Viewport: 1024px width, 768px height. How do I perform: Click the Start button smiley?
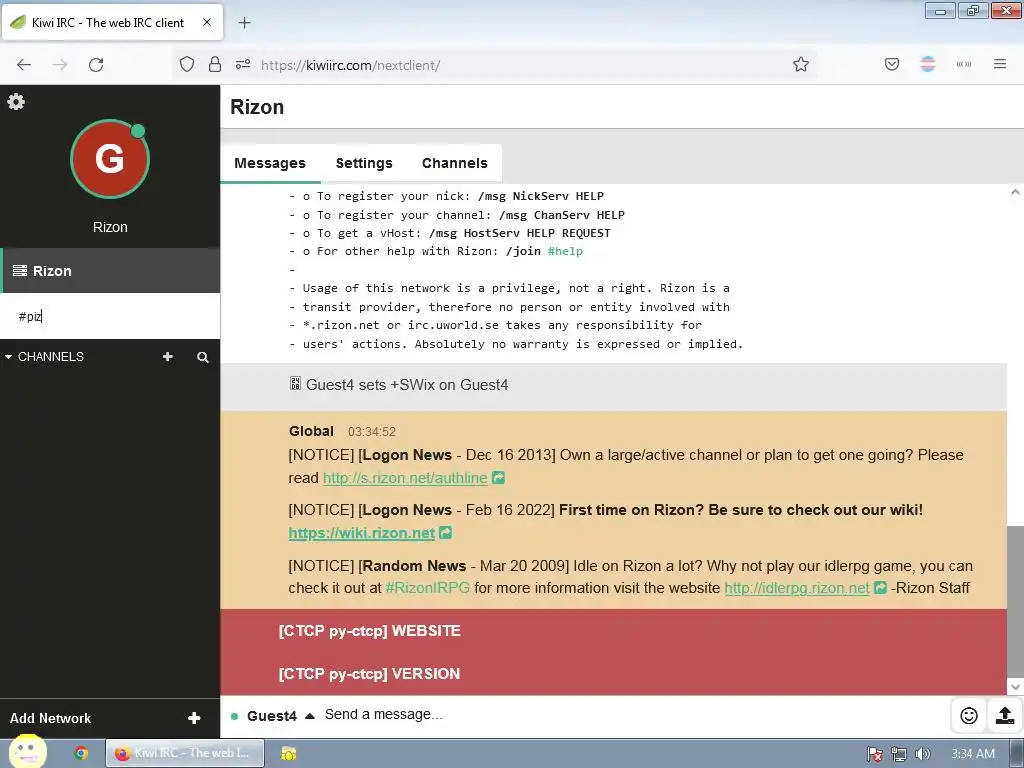coord(27,751)
